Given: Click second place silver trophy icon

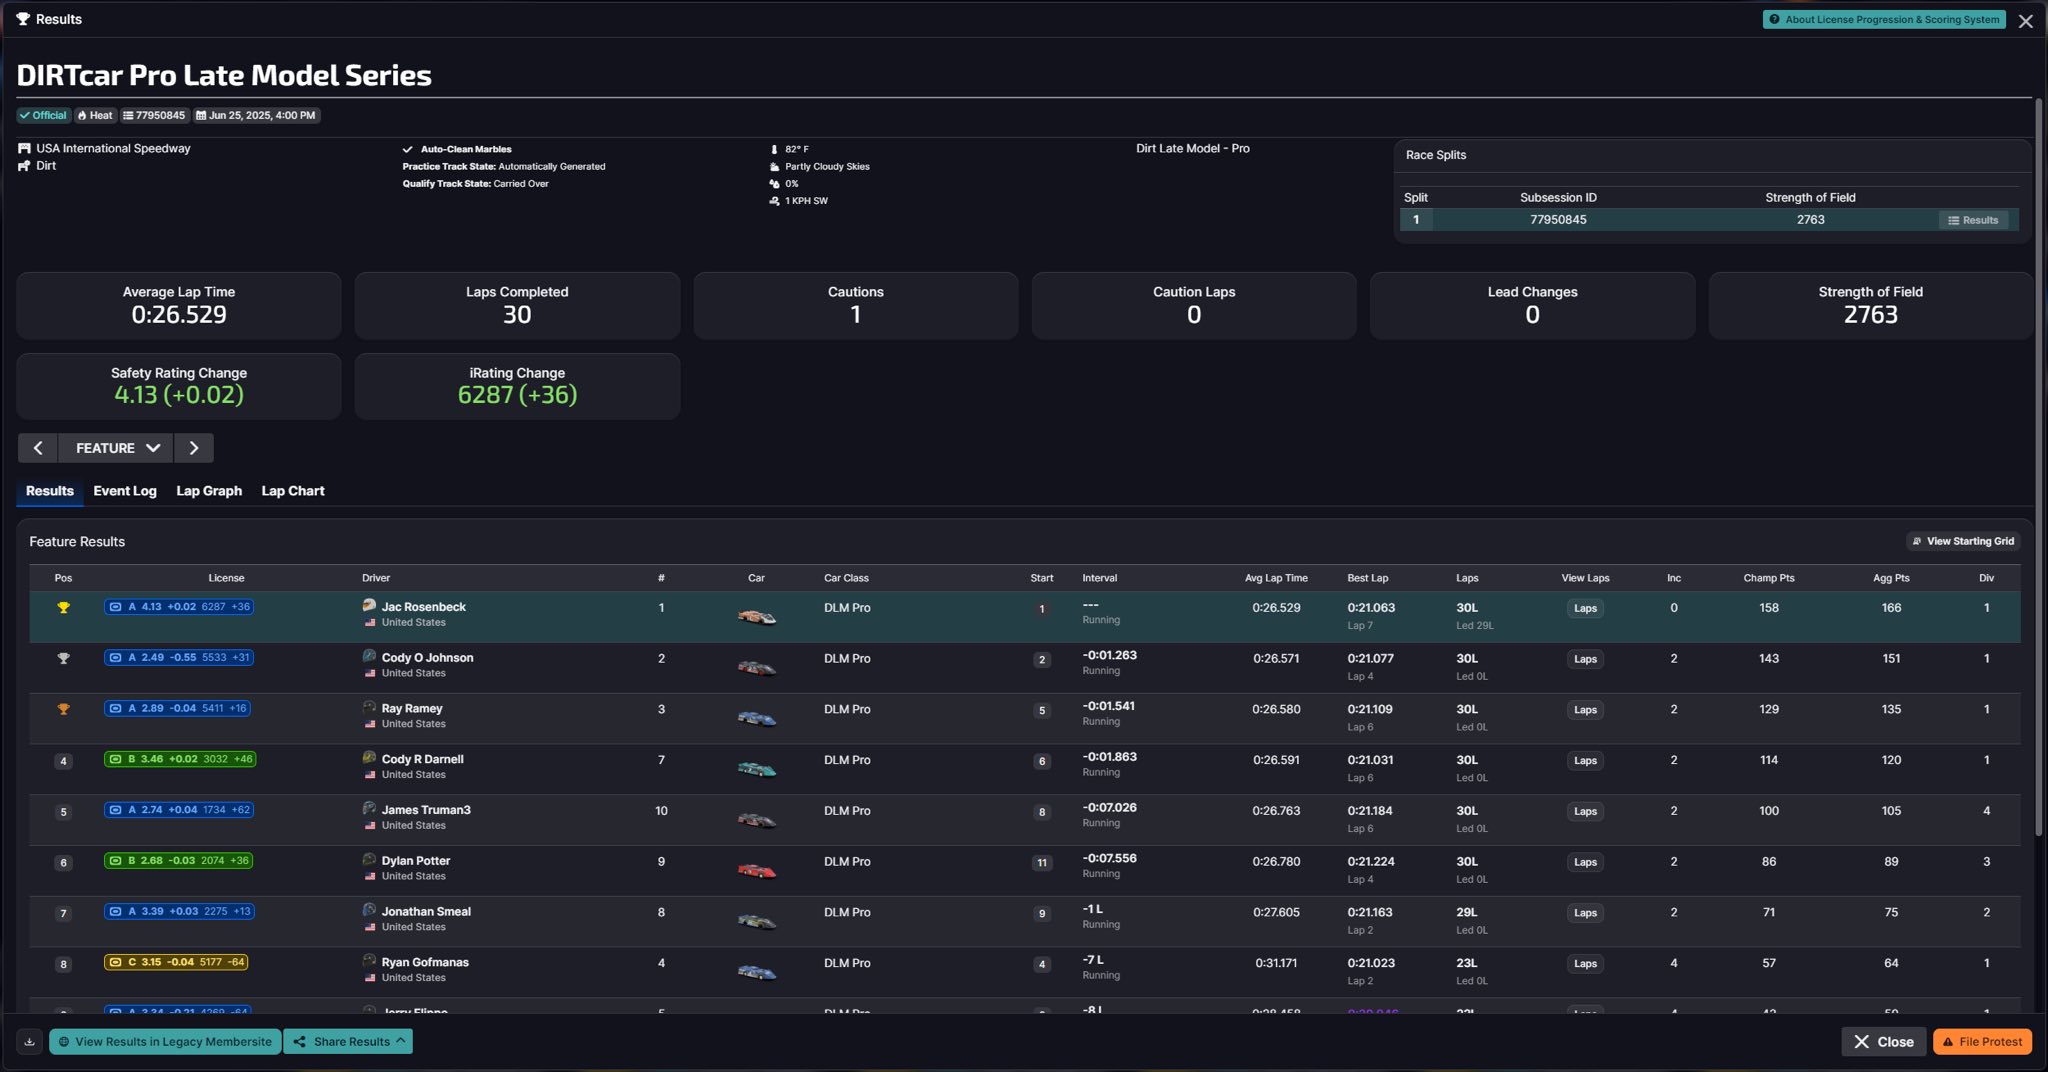Looking at the screenshot, I should pyautogui.click(x=63, y=658).
